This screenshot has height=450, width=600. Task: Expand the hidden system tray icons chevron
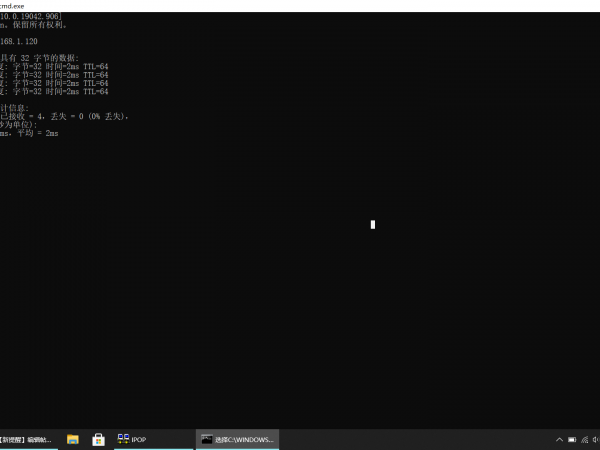point(558,439)
